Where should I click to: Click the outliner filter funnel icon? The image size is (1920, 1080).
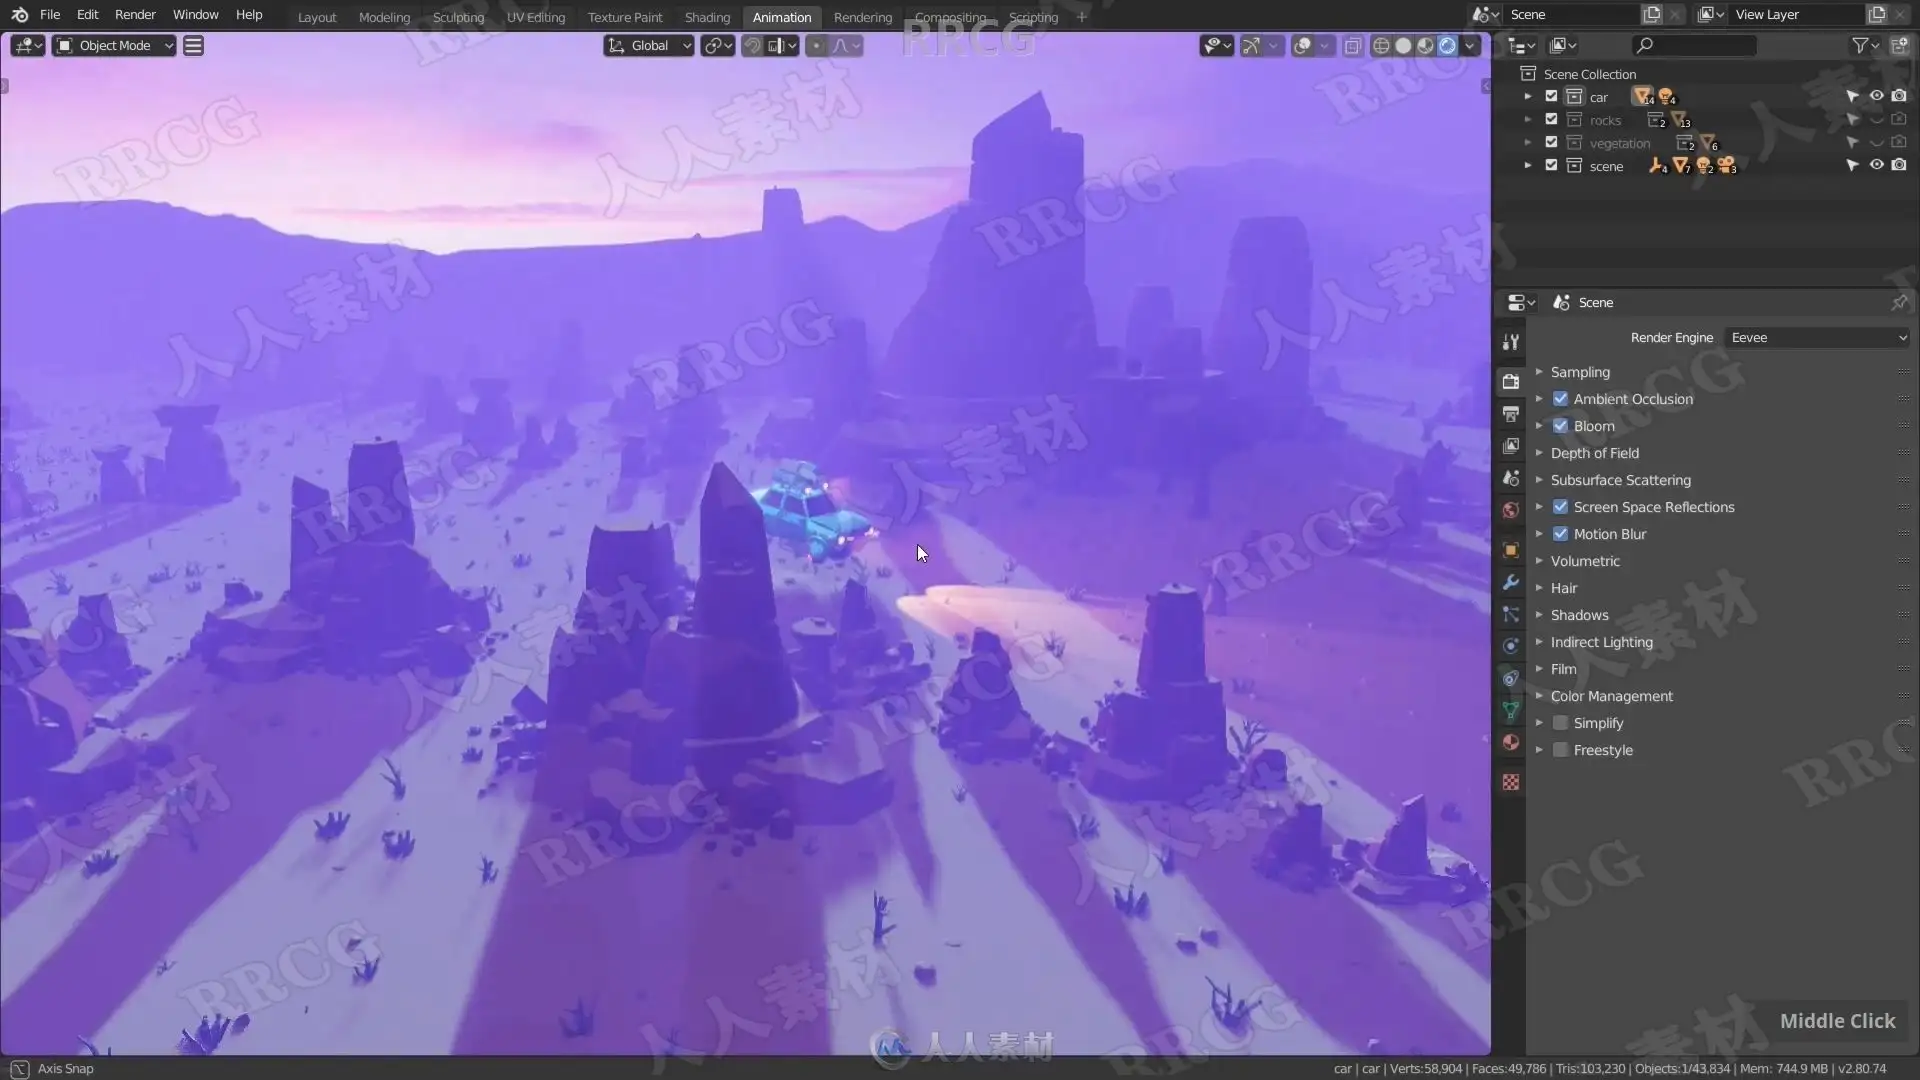pyautogui.click(x=1860, y=46)
